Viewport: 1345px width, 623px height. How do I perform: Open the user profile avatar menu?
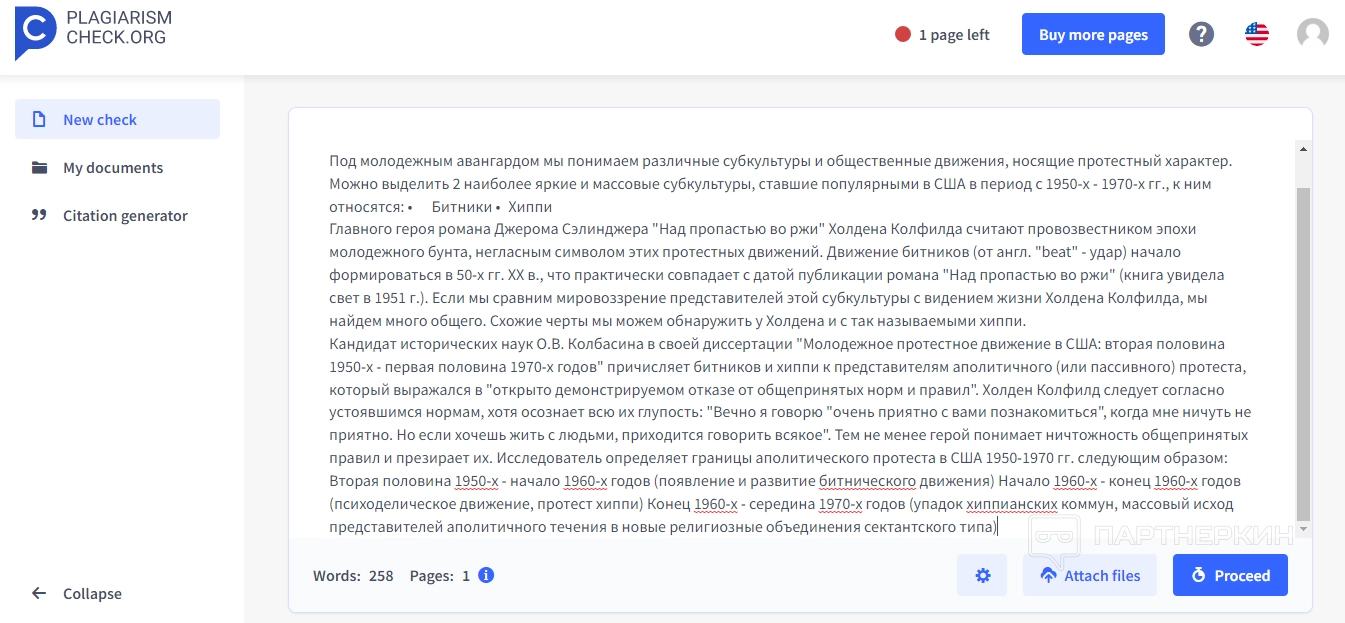[1312, 34]
